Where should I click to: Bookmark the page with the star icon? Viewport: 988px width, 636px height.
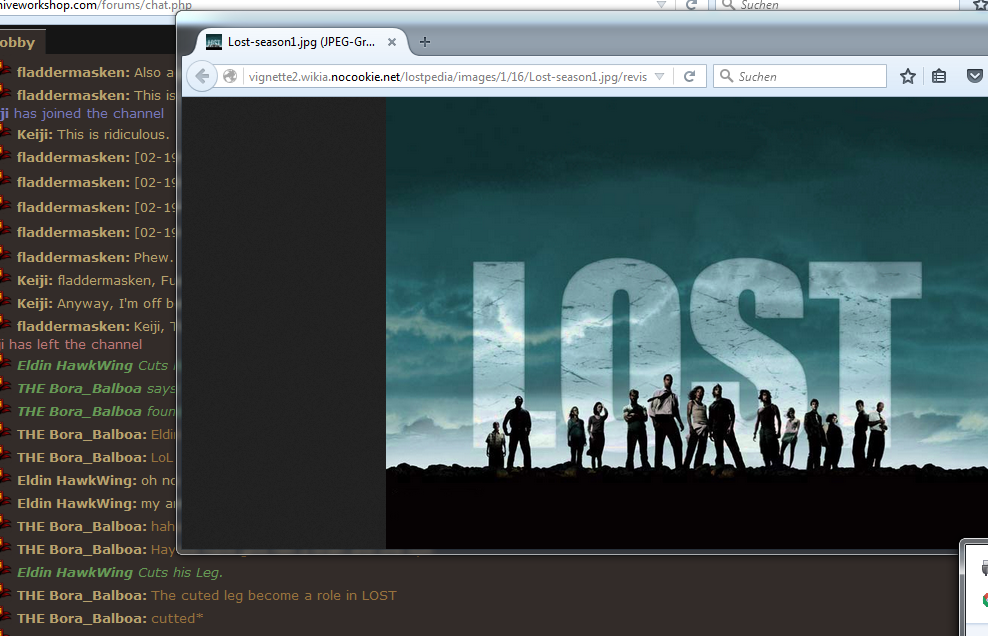[x=907, y=76]
